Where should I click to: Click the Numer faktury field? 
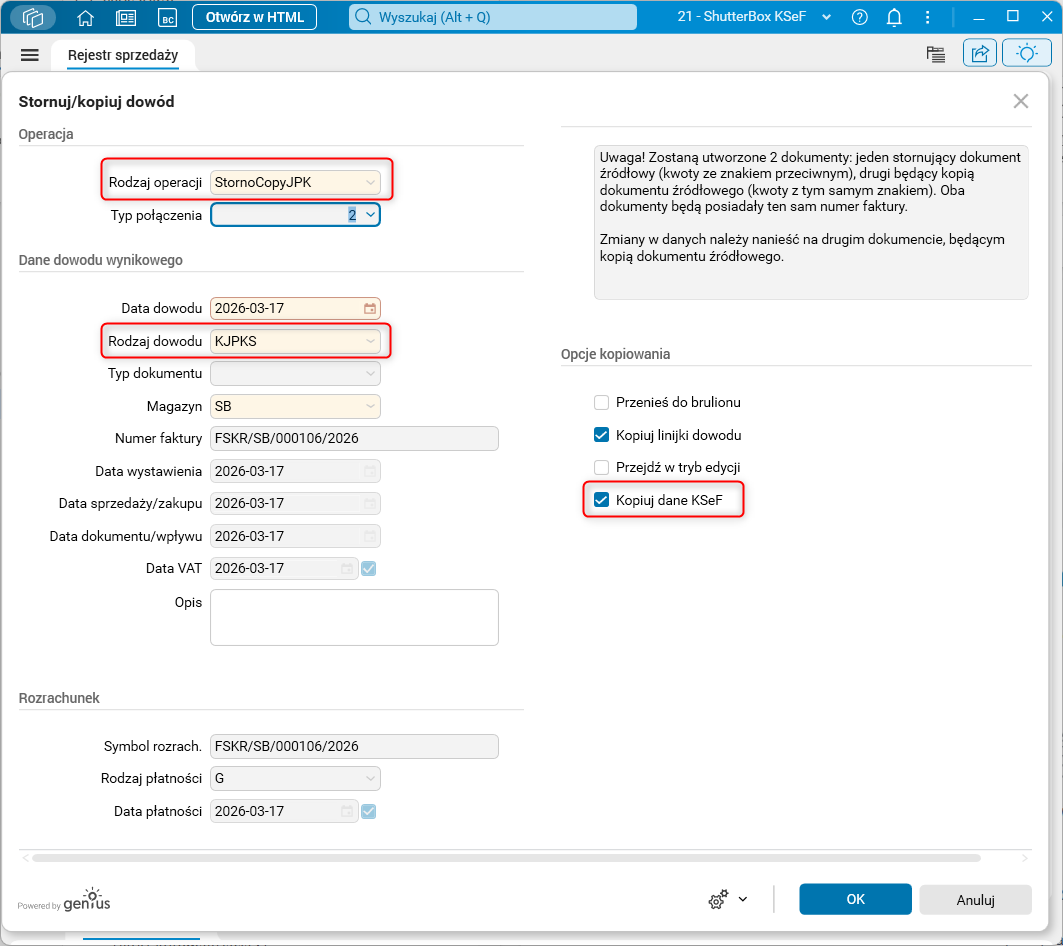354,438
